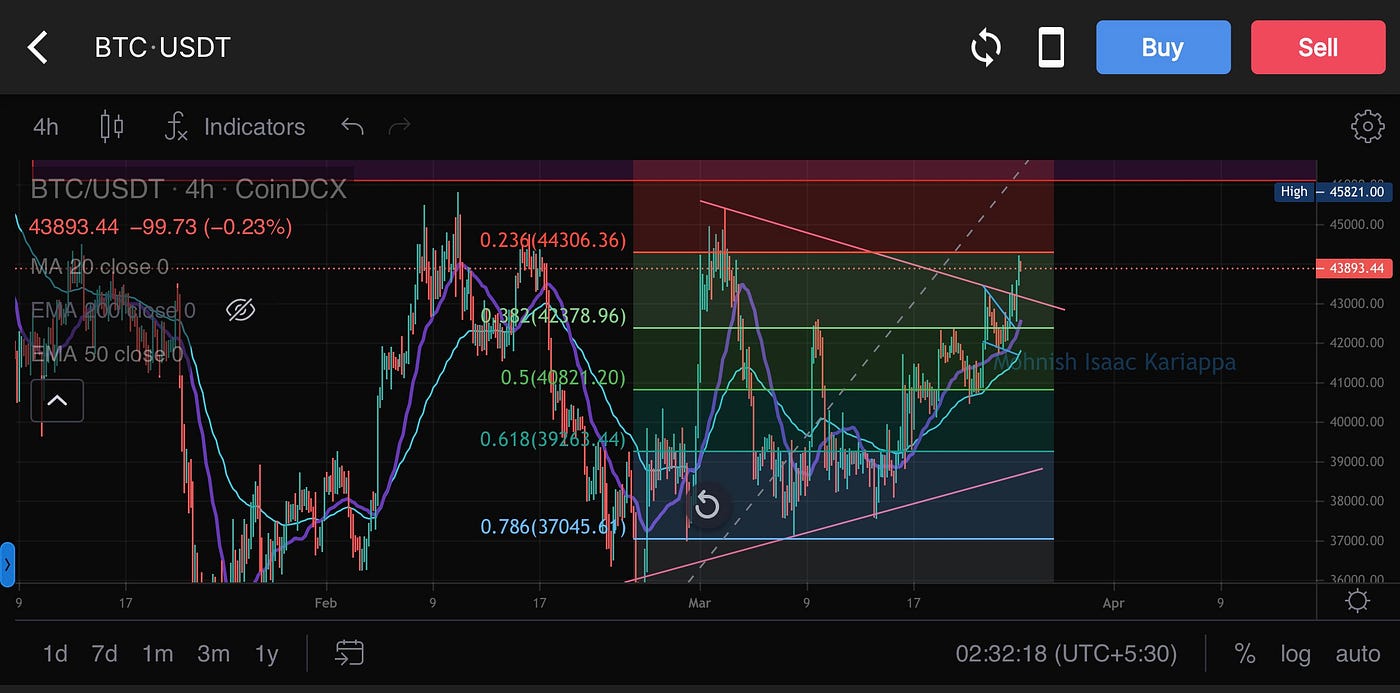Open the candlestick chart type picker
Screen dimensions: 1400x693
112,127
